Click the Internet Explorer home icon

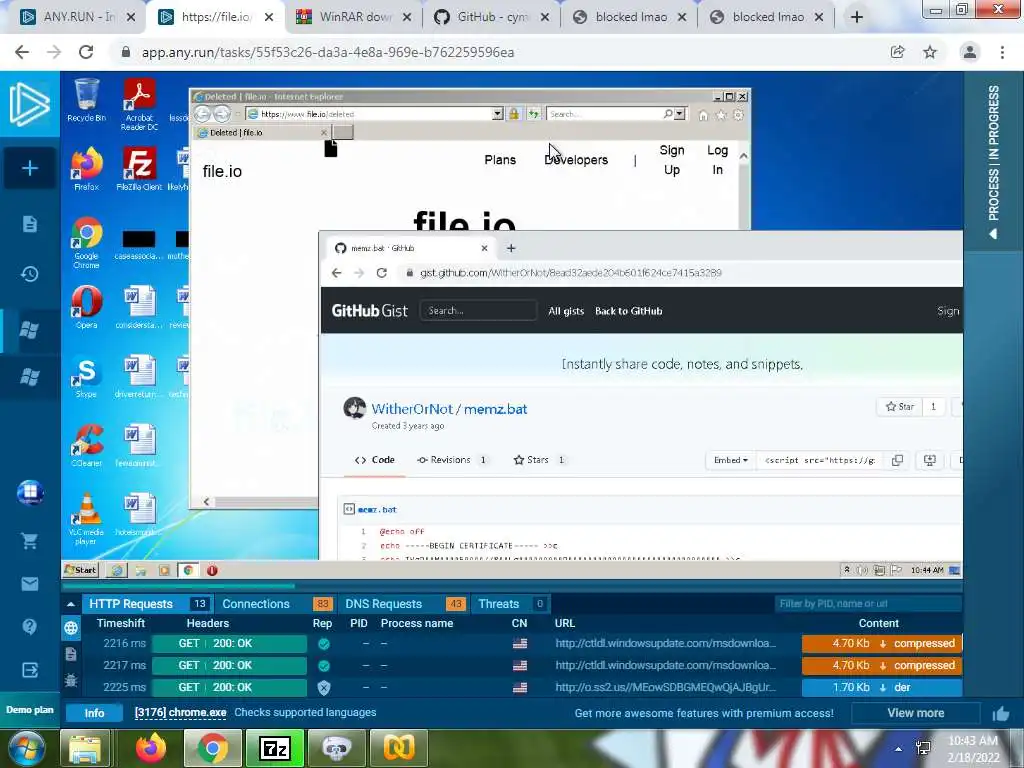(x=703, y=115)
